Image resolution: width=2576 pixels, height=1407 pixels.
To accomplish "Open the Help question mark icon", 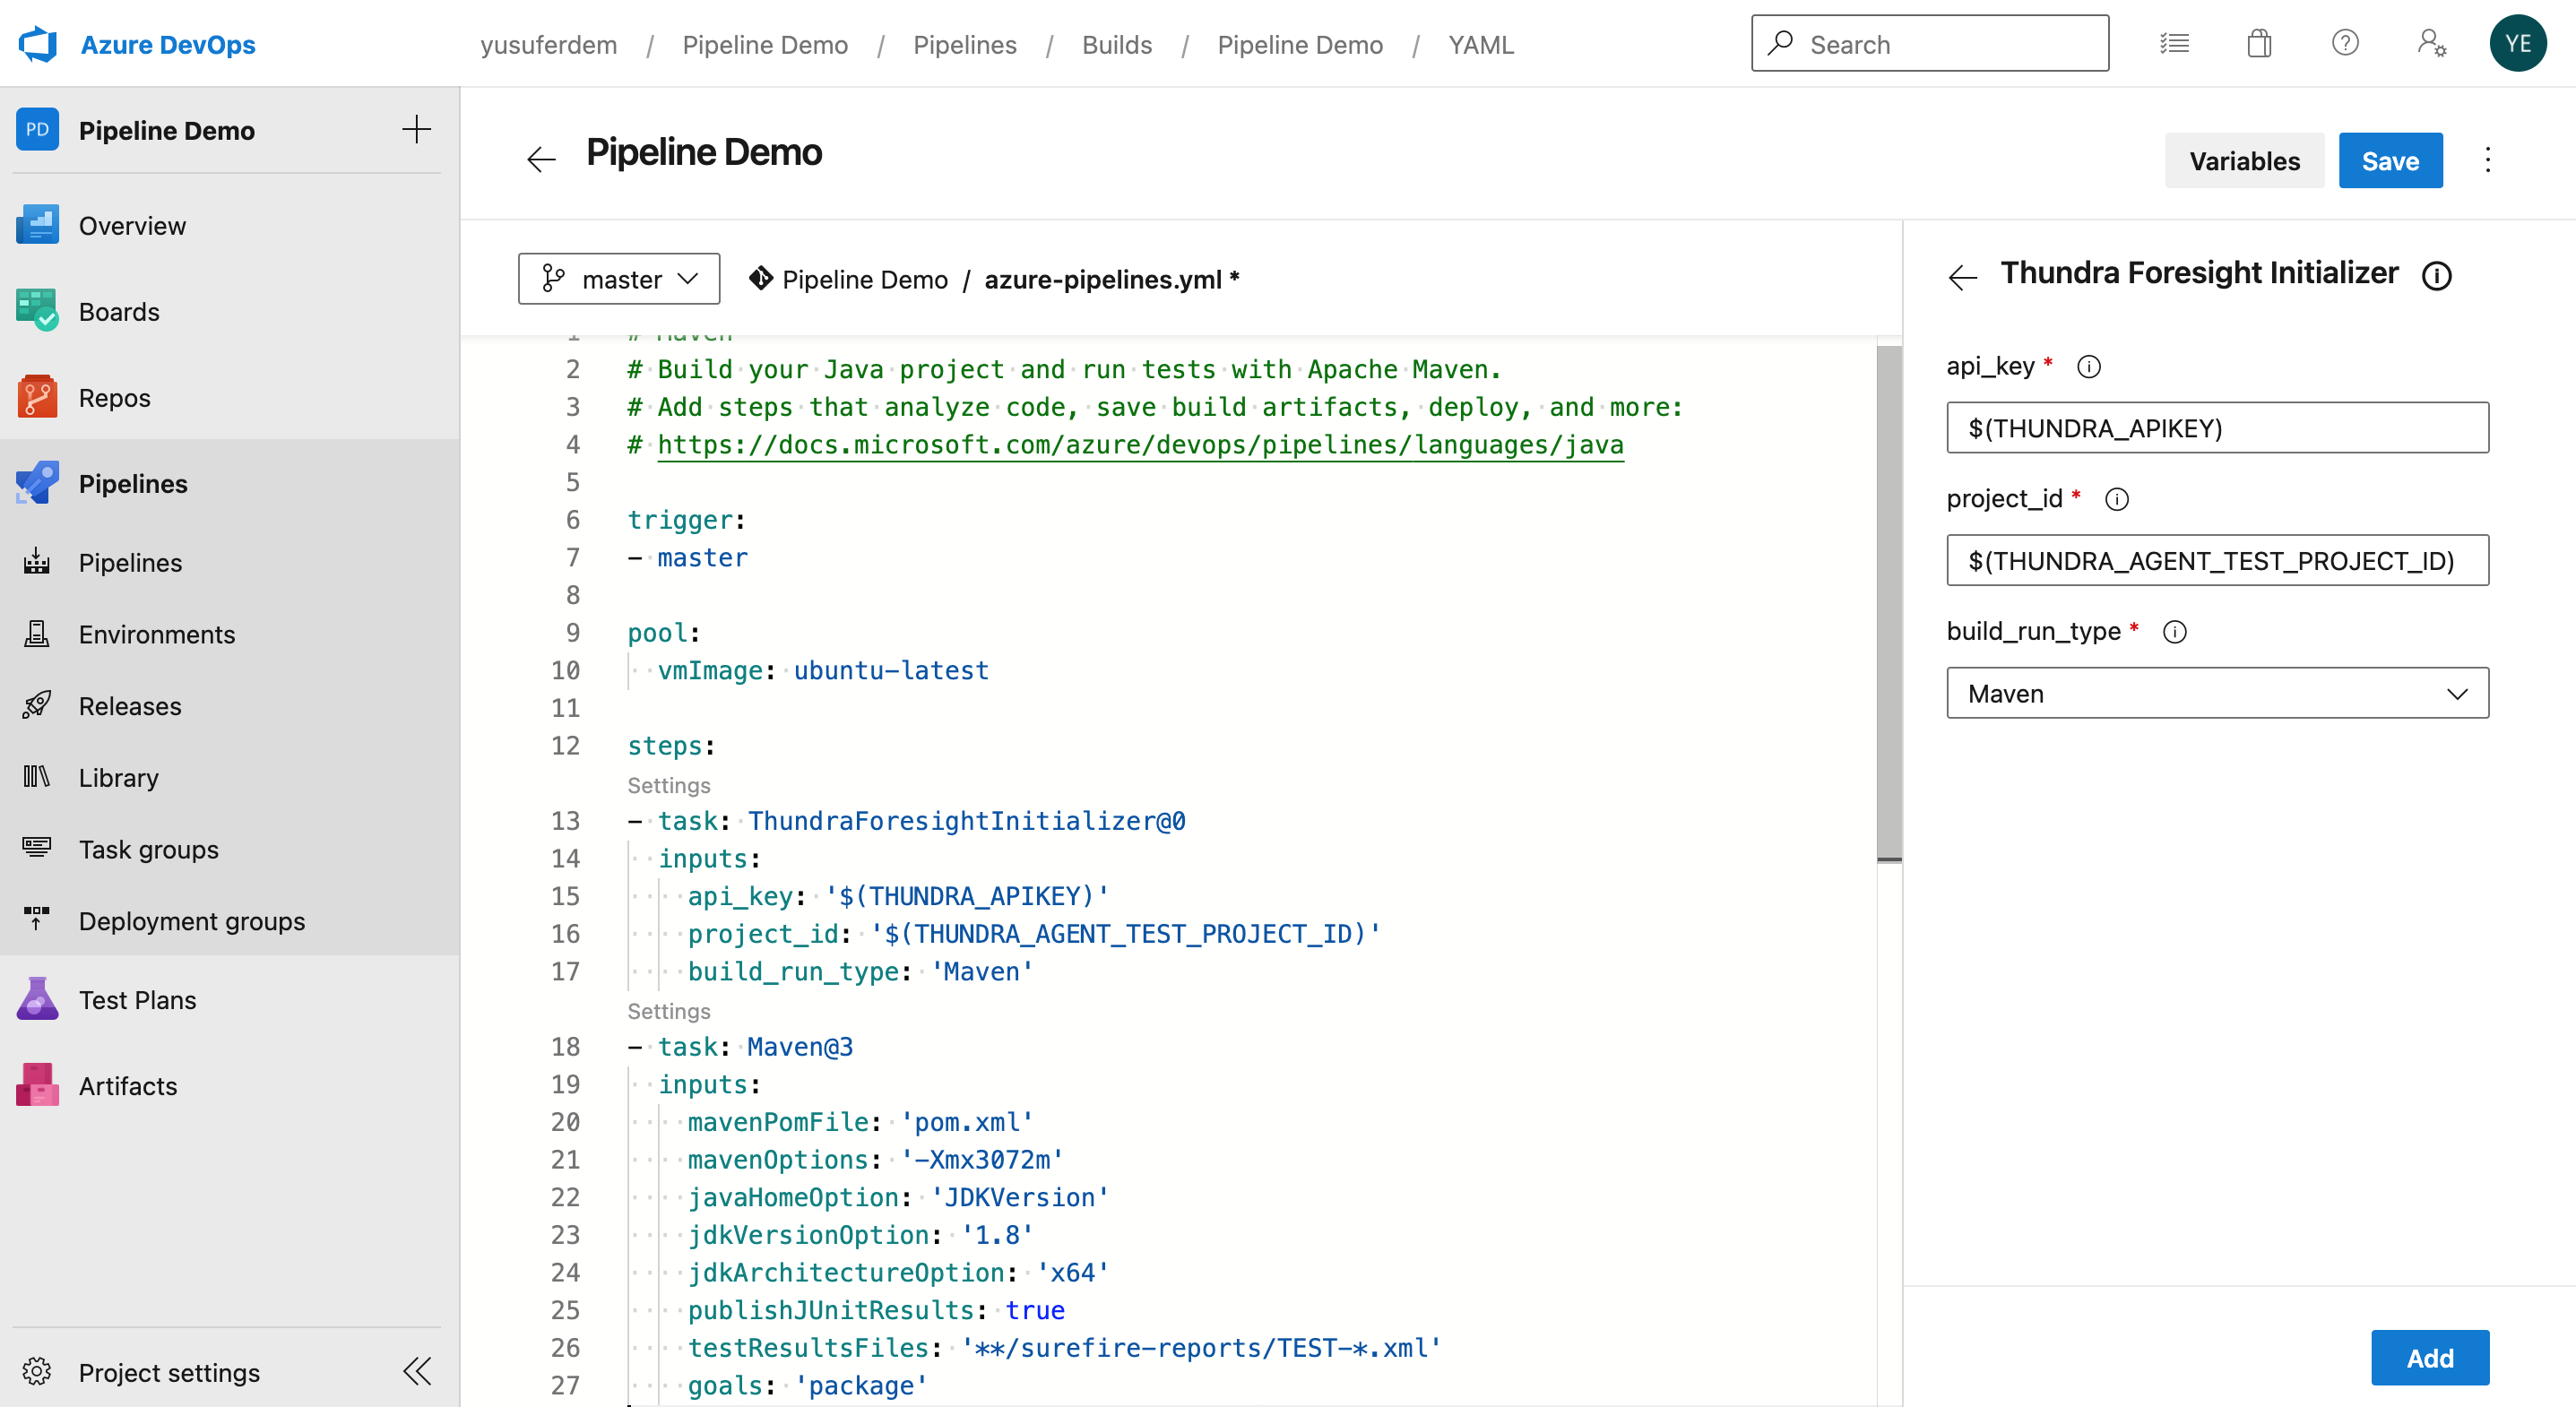I will click(x=2345, y=44).
